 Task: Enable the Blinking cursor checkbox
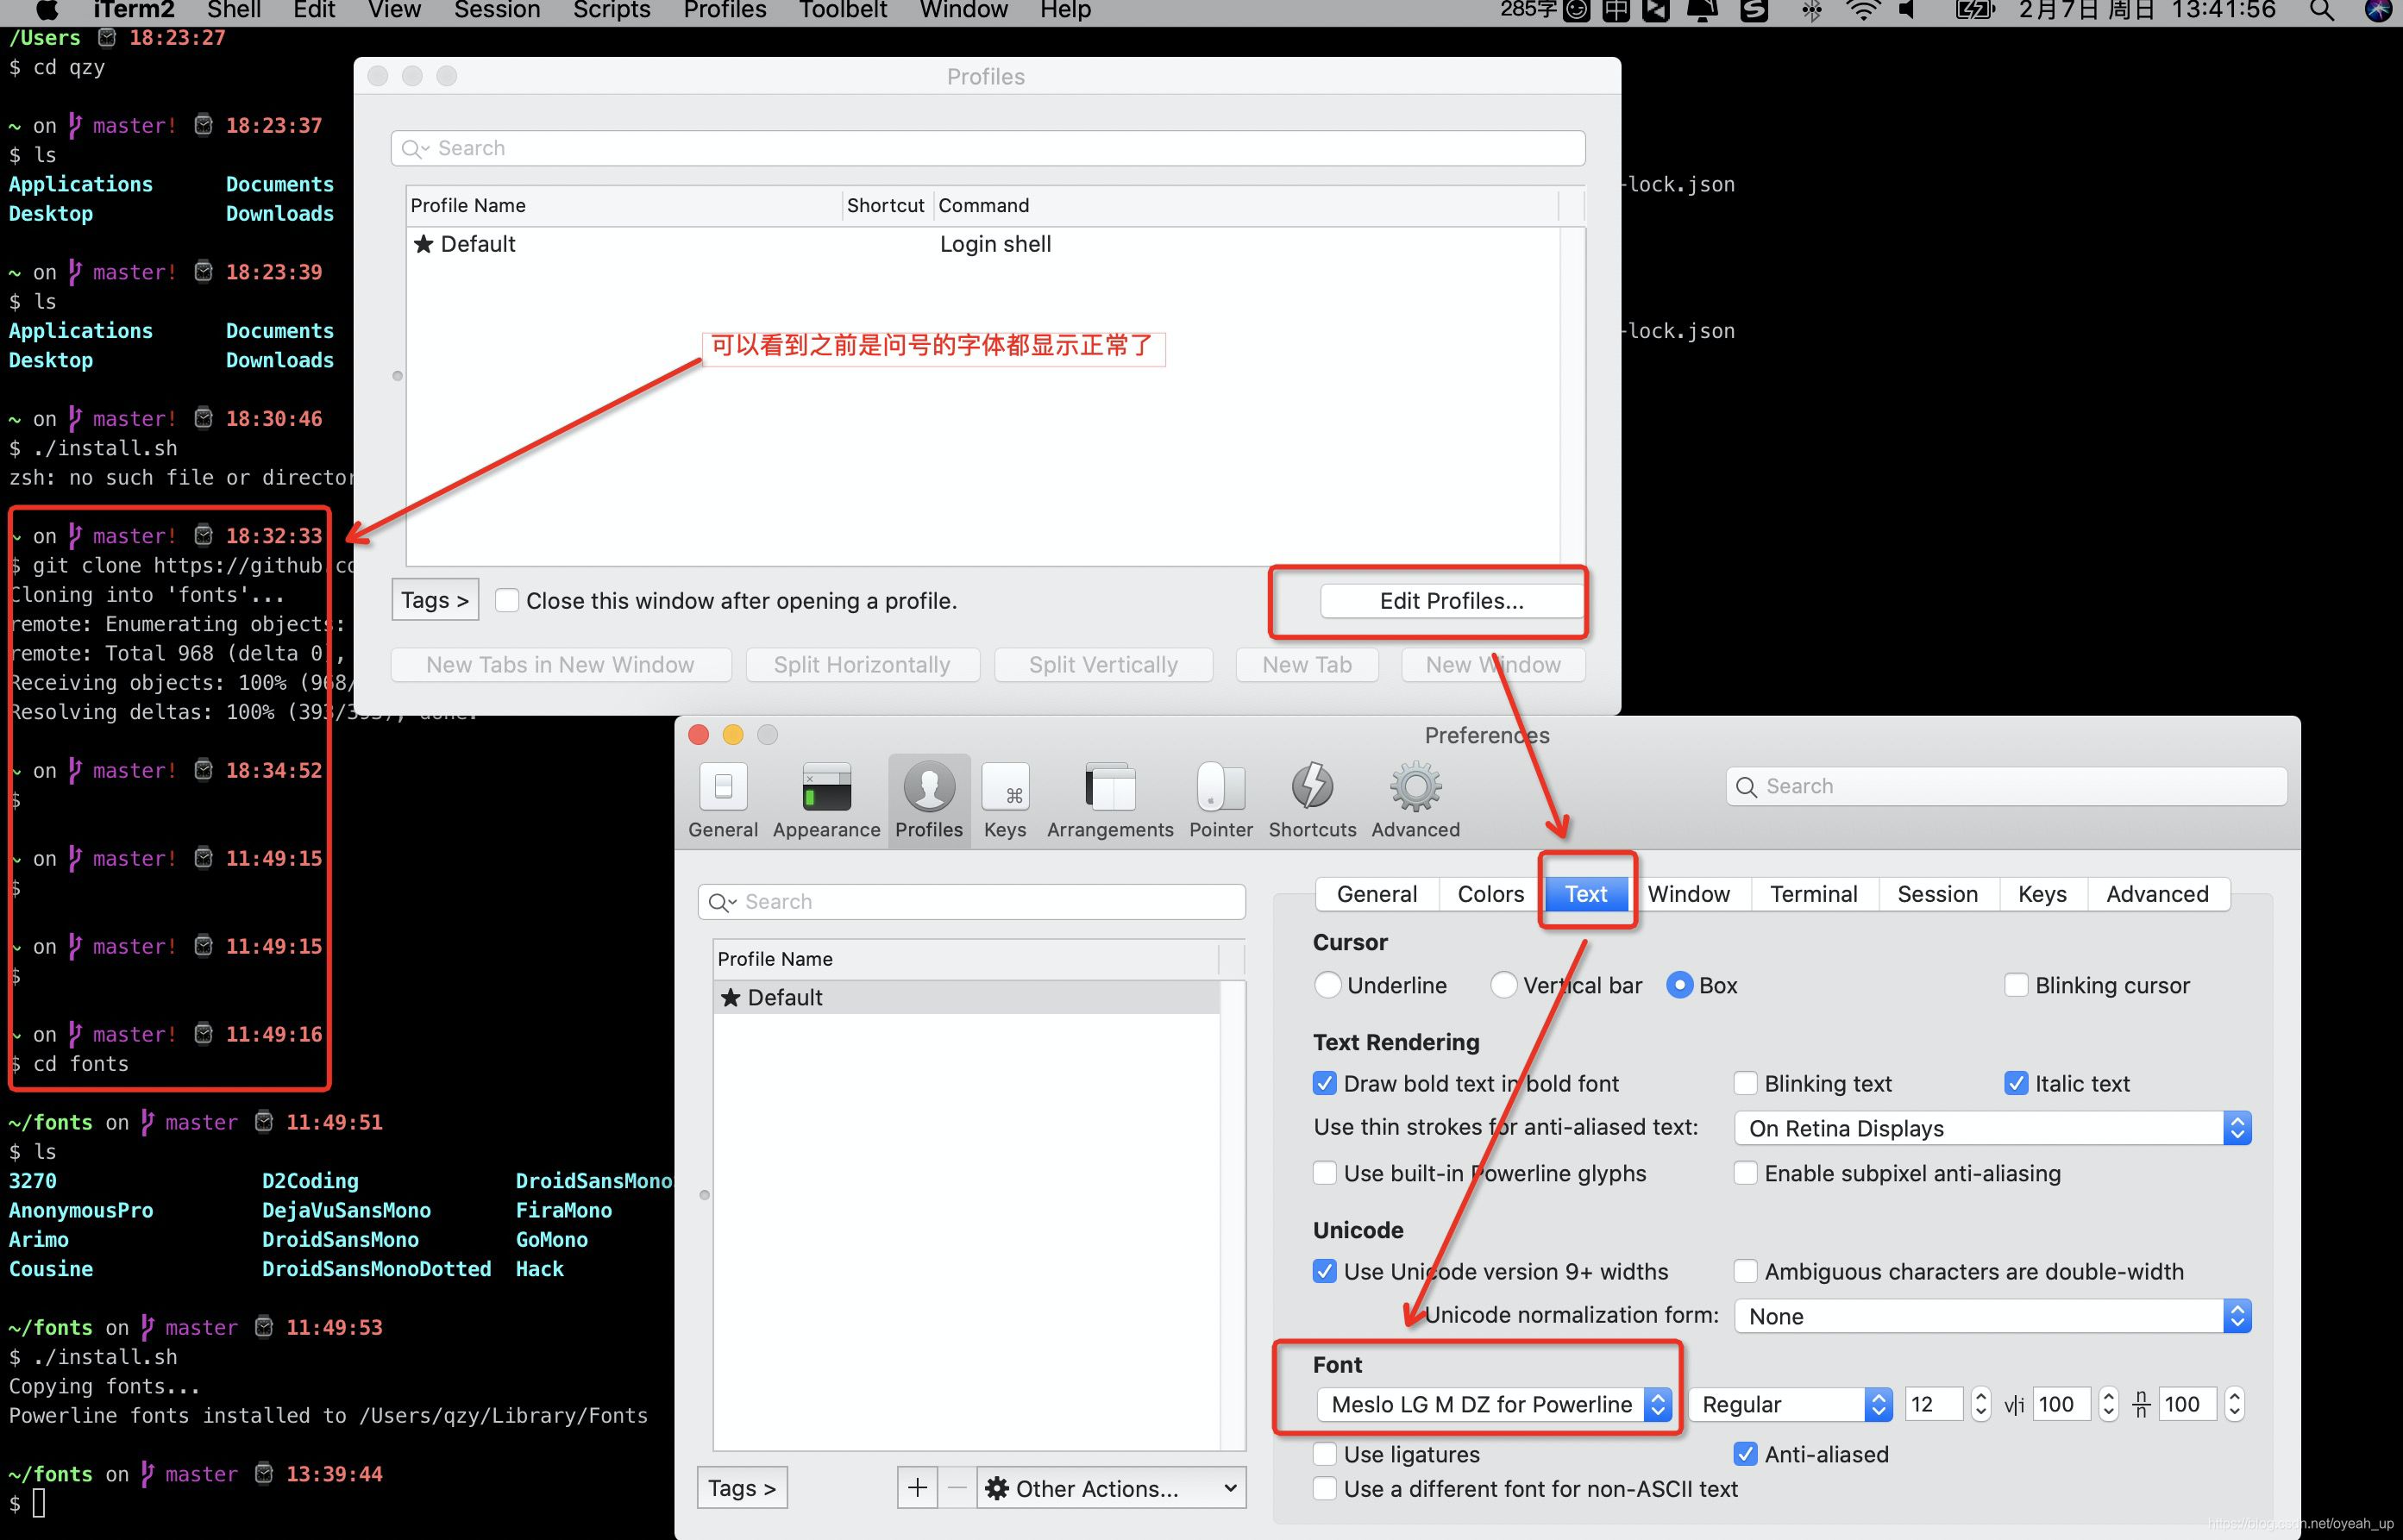[x=2016, y=985]
